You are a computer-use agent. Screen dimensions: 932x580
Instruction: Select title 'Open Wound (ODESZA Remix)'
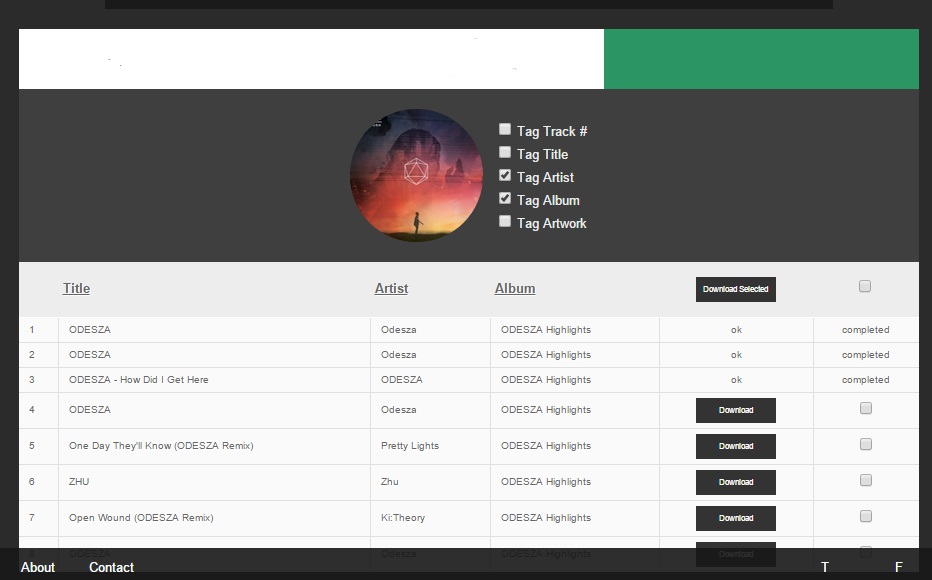point(141,518)
